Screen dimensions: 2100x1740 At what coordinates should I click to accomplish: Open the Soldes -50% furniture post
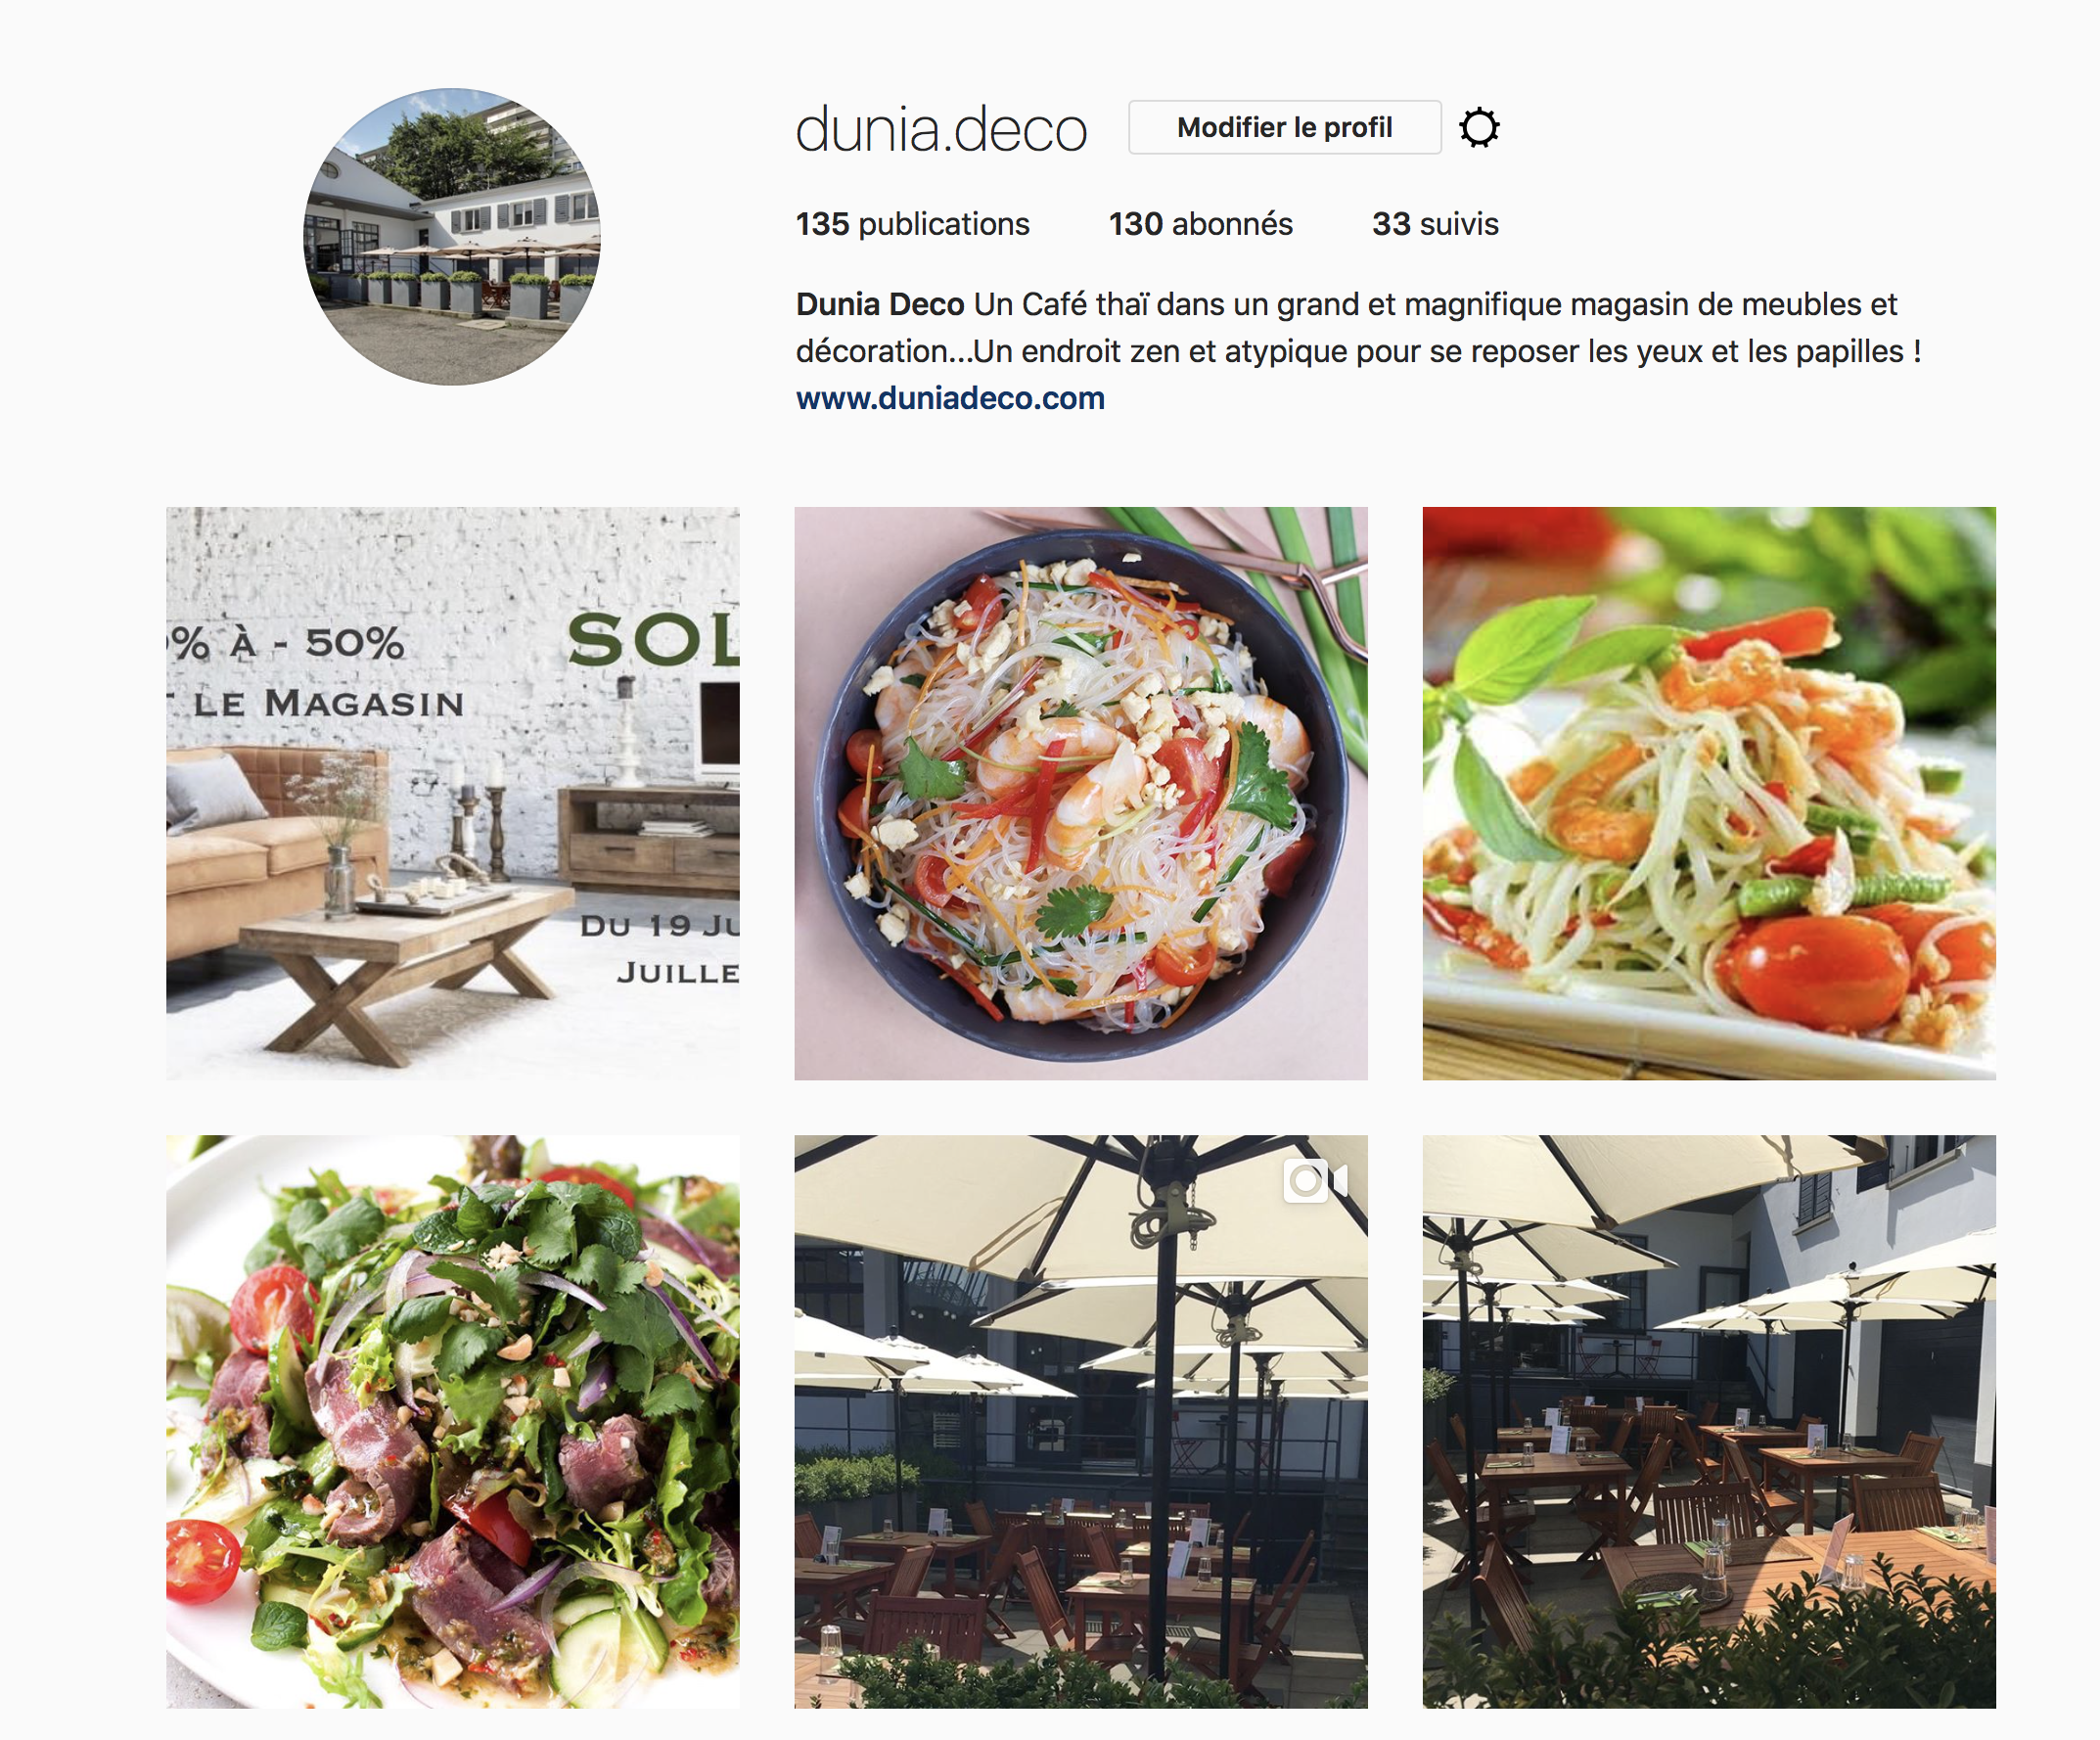click(x=453, y=793)
